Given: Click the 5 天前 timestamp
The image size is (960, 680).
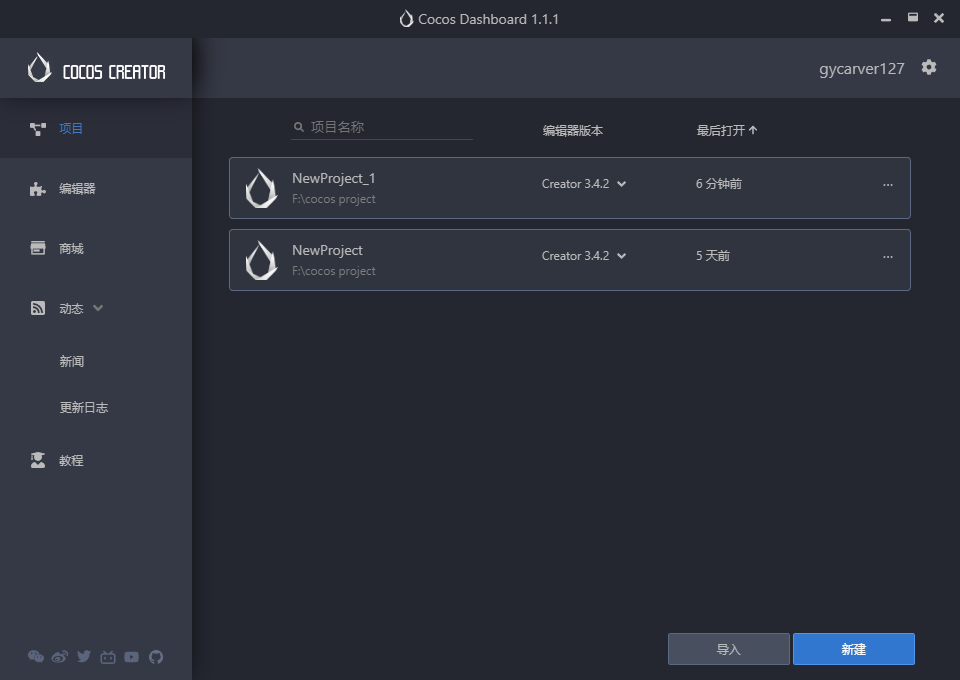Looking at the screenshot, I should (x=713, y=256).
